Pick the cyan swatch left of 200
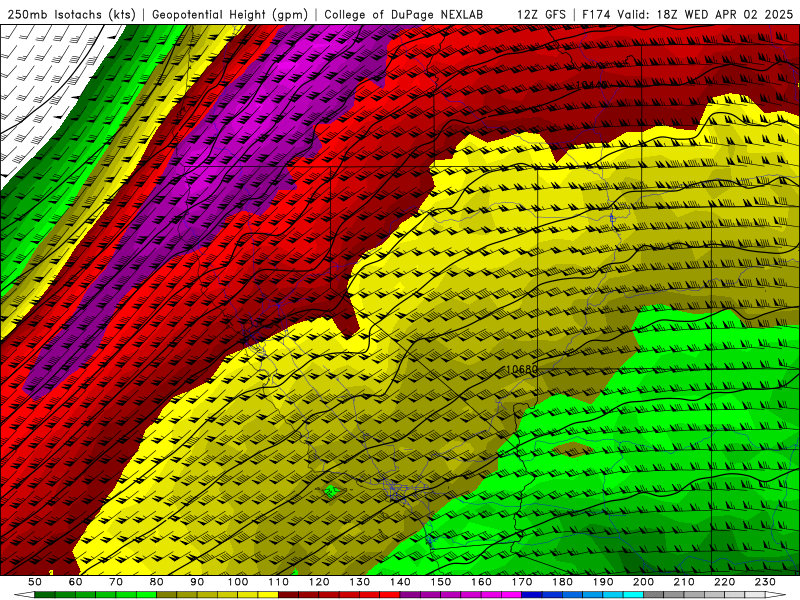The width and height of the screenshot is (800, 600). [634, 595]
